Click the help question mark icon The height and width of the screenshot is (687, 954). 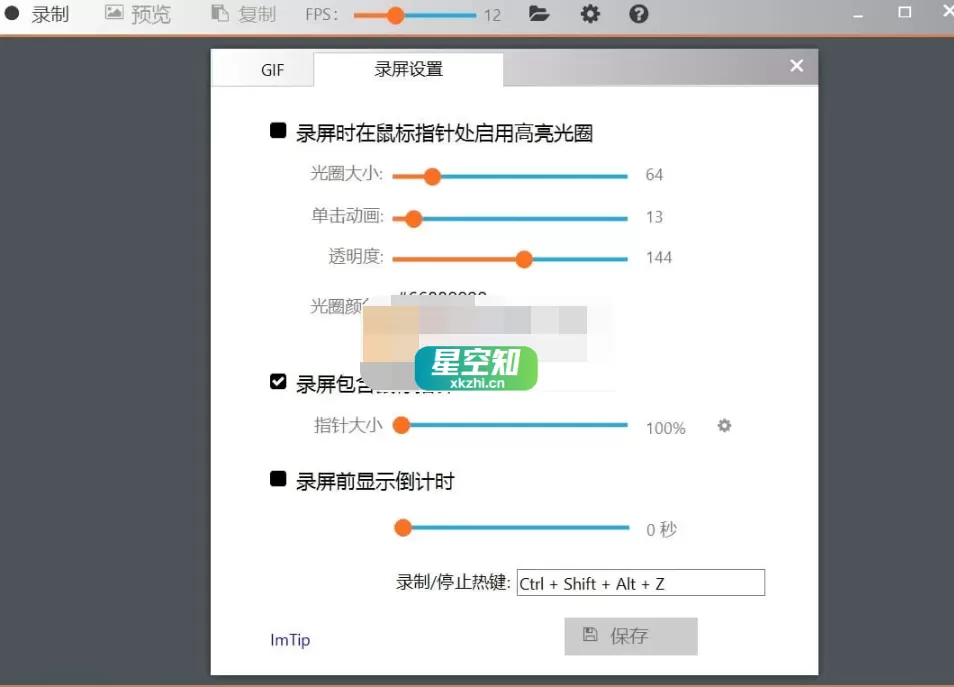638,14
